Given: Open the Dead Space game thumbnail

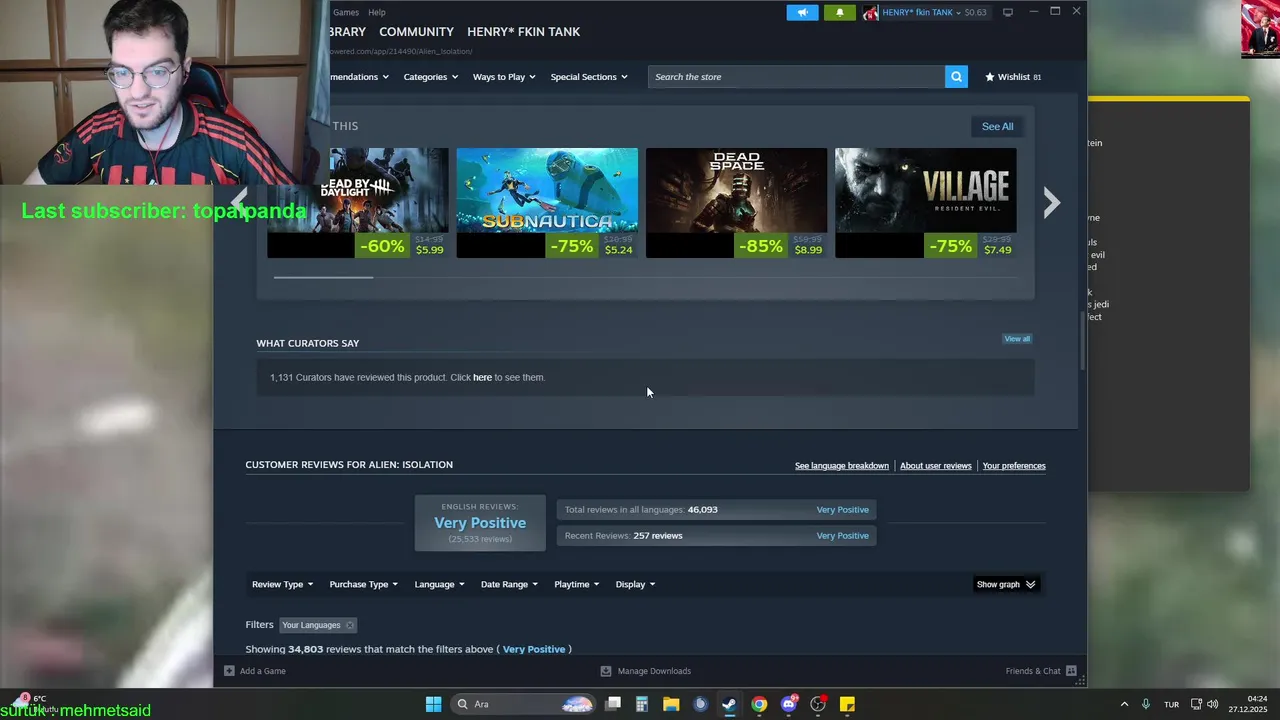Looking at the screenshot, I should point(736,203).
